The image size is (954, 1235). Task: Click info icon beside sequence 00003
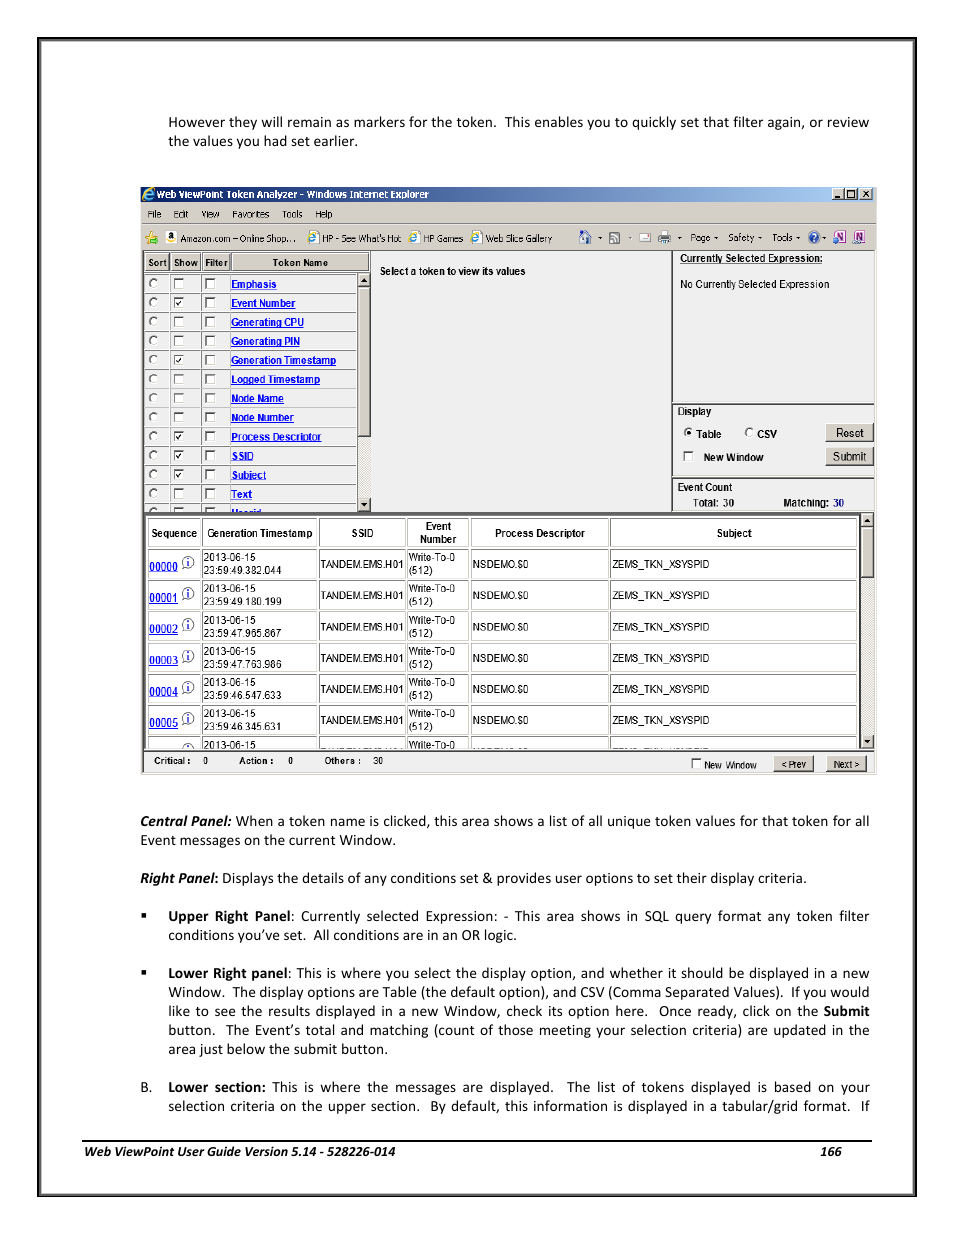[x=188, y=656]
